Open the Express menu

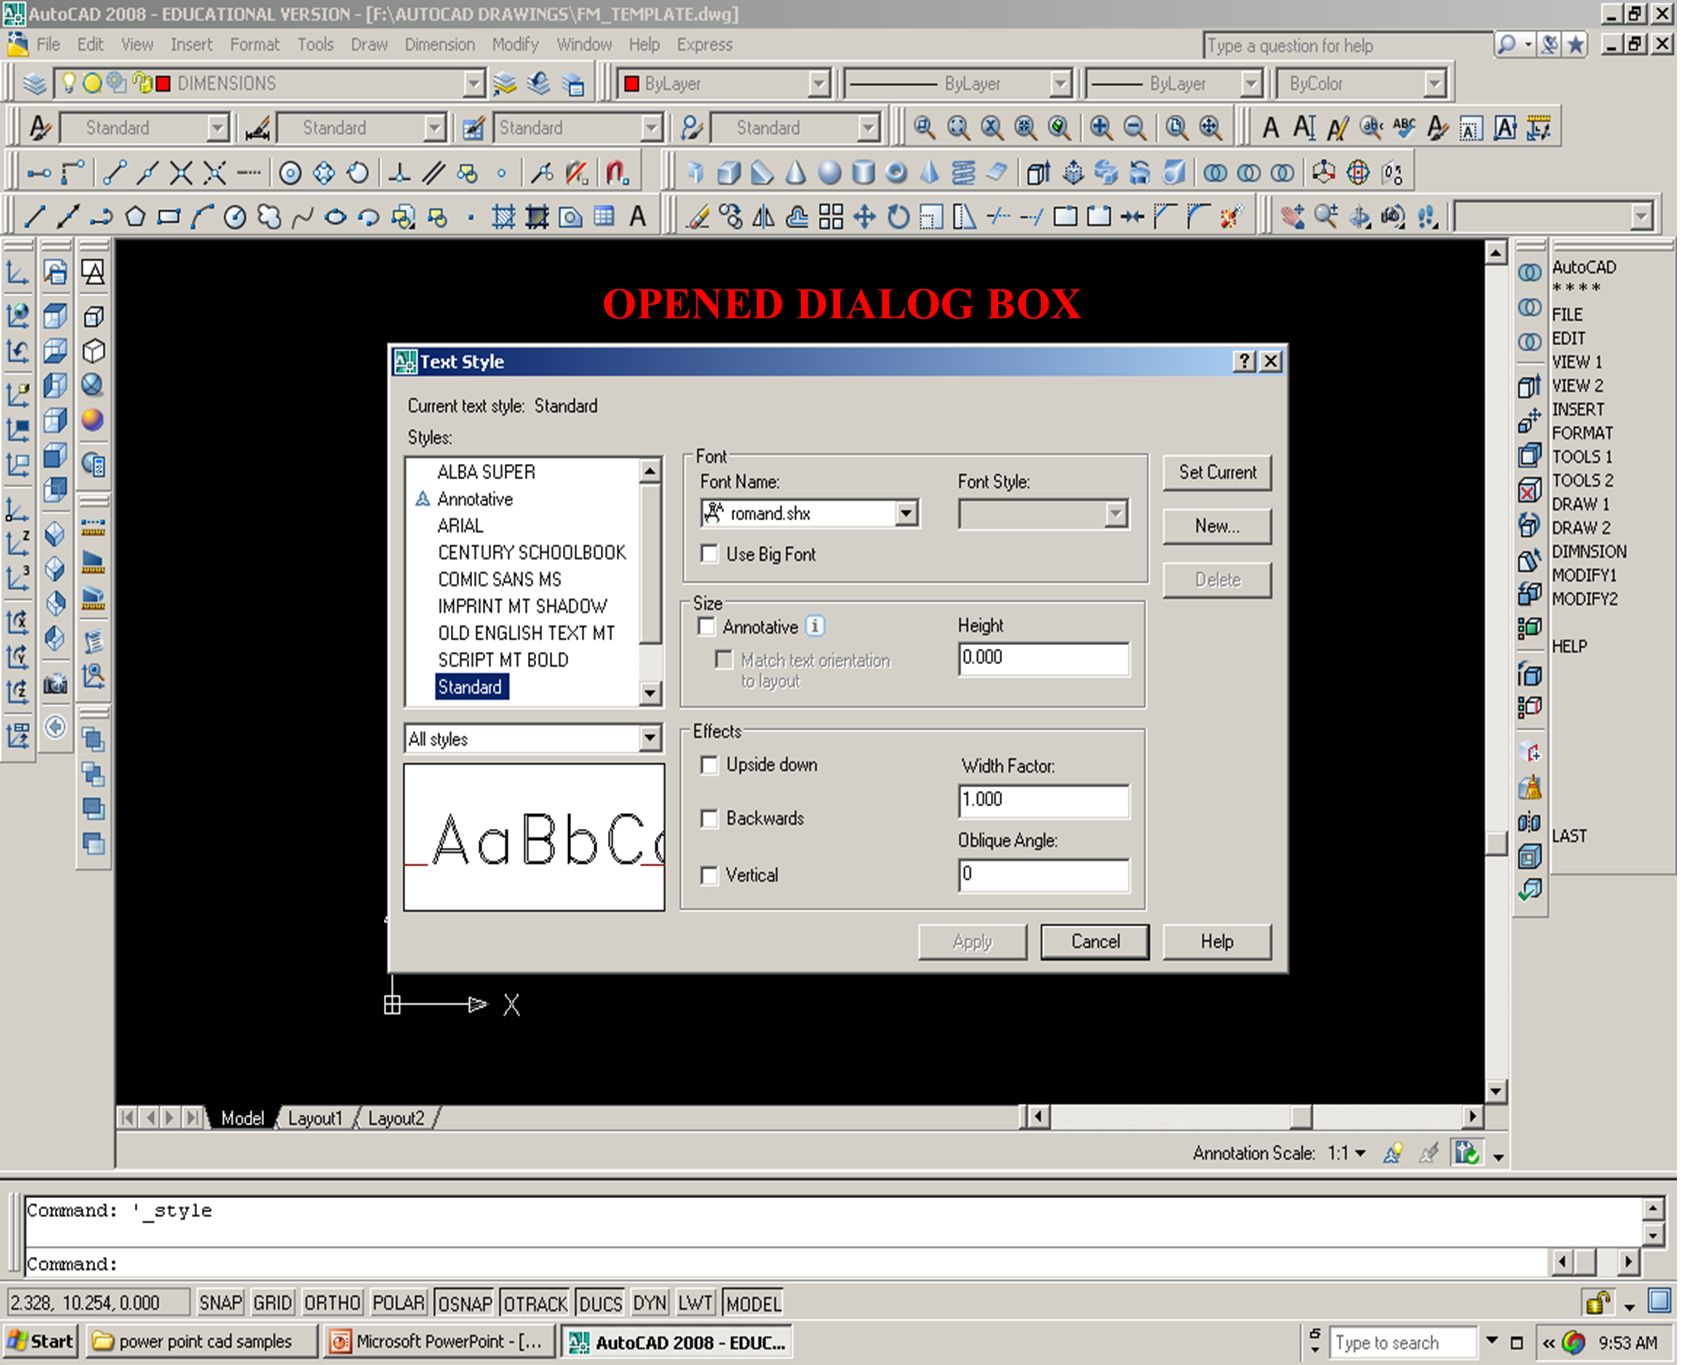[x=704, y=44]
